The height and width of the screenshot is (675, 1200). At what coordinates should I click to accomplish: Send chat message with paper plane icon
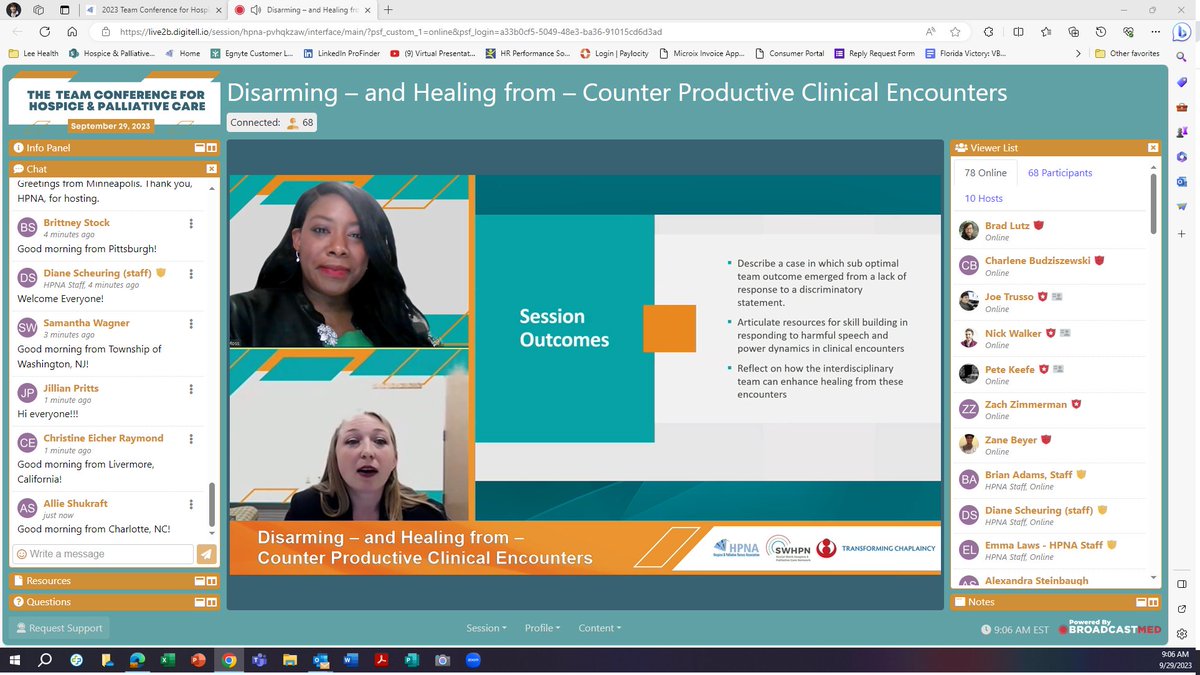pyautogui.click(x=207, y=553)
